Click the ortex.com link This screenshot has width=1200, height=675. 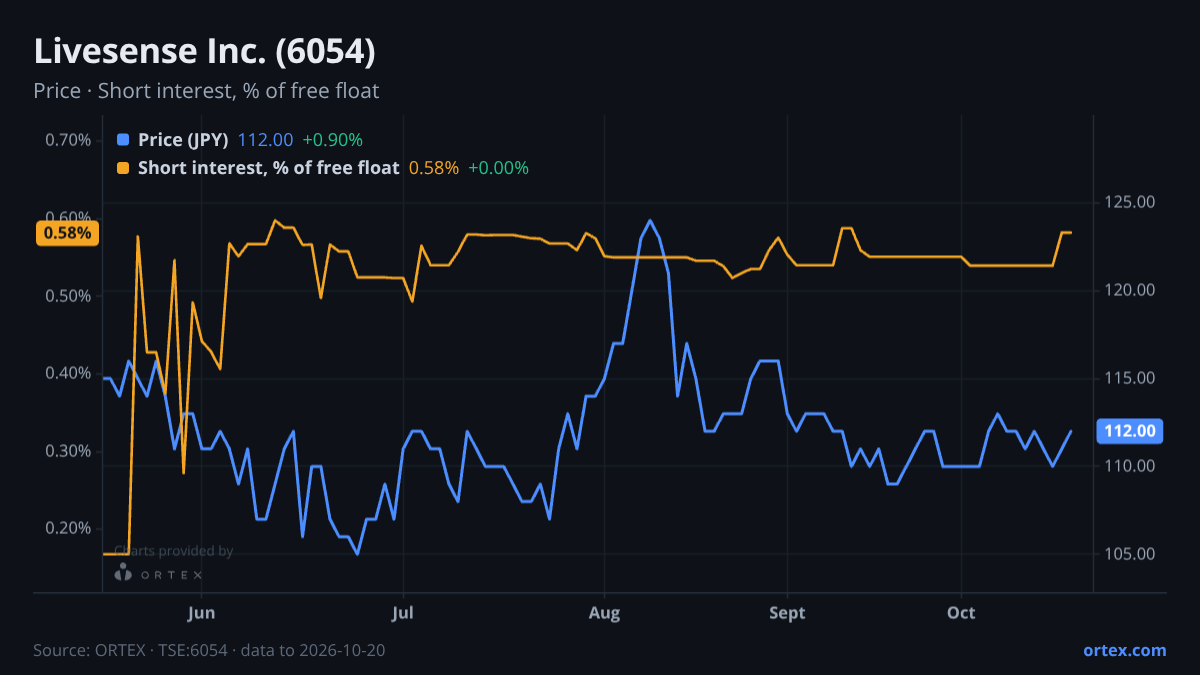(1125, 650)
